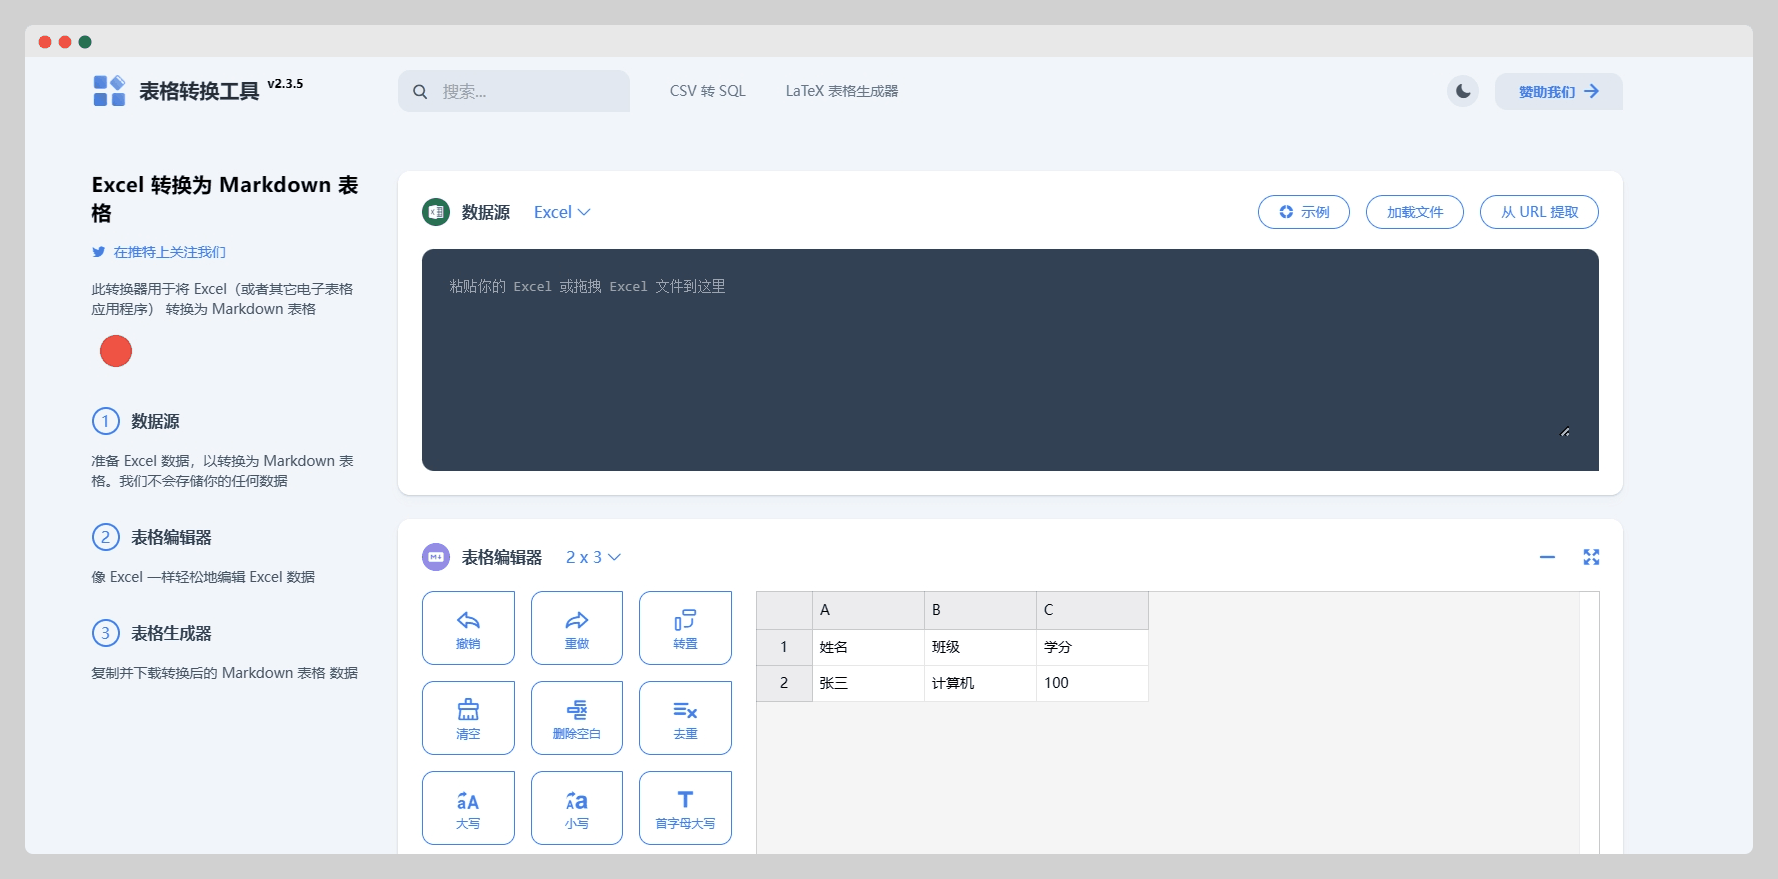Open the Excel data source dropdown
Screen dimensions: 1778x879
click(562, 212)
